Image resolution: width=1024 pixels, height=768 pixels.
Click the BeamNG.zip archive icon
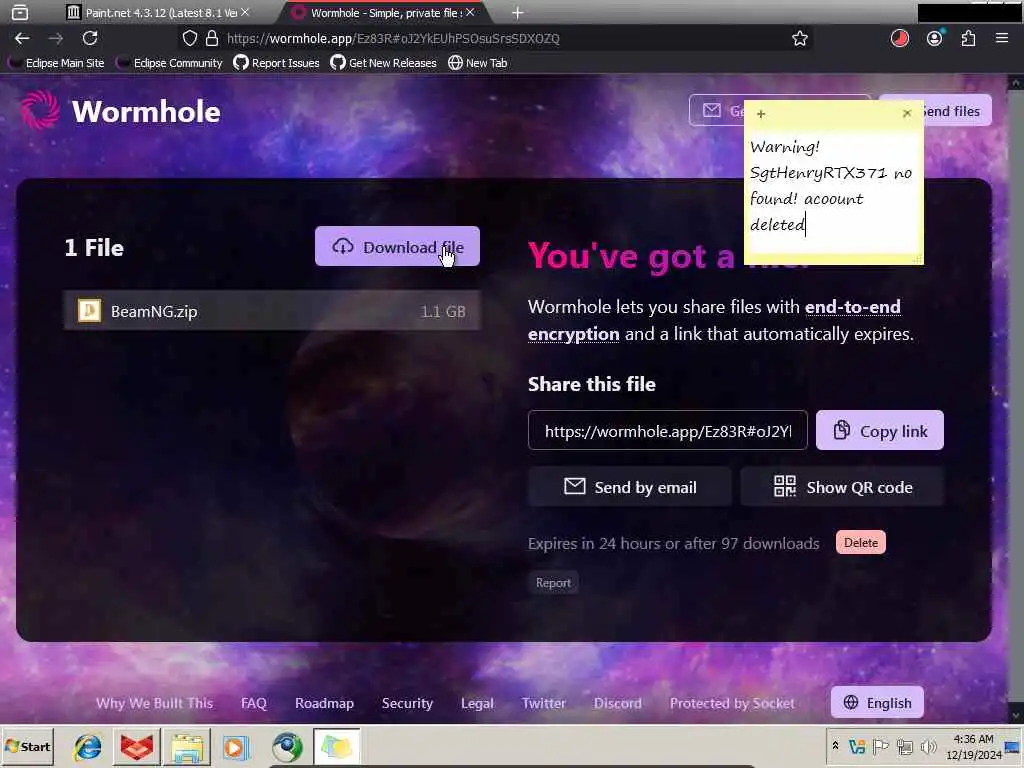tap(89, 311)
